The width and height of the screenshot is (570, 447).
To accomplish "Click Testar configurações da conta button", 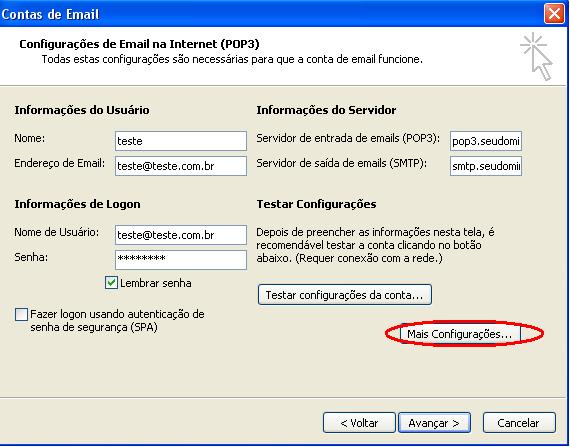I will pos(345,295).
